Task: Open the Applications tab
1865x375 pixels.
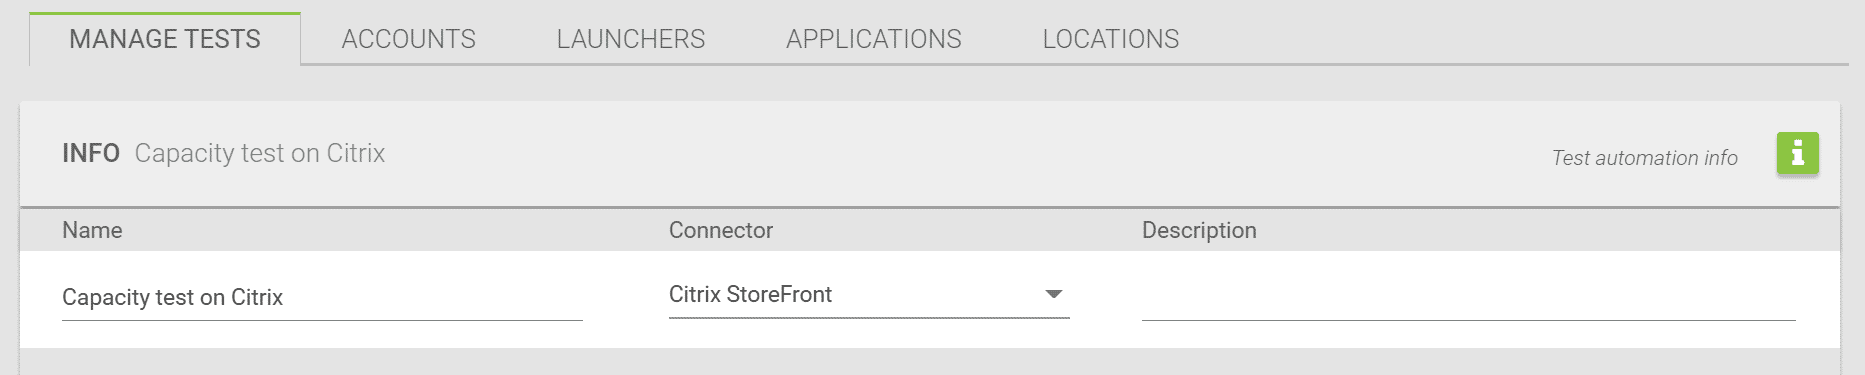Action: (873, 39)
